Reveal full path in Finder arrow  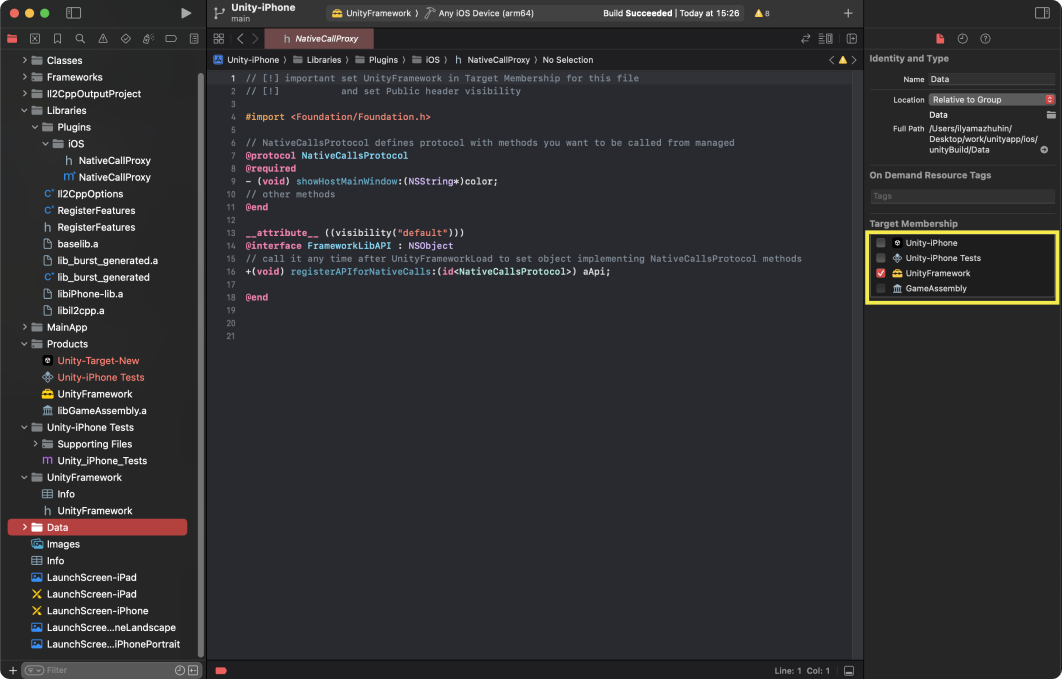point(1044,150)
